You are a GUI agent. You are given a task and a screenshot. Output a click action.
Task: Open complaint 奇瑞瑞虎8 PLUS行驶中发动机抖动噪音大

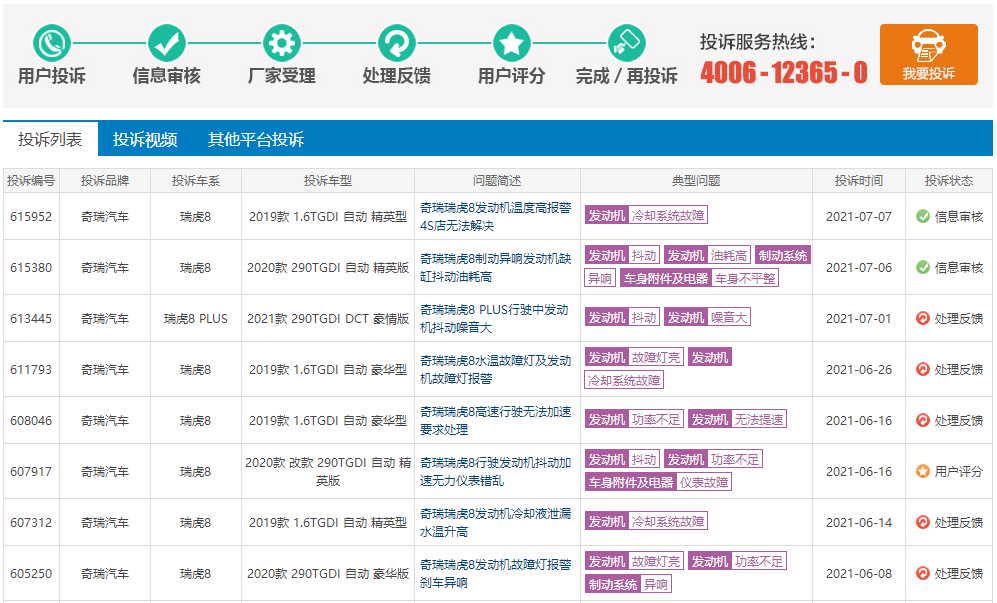pyautogui.click(x=494, y=318)
